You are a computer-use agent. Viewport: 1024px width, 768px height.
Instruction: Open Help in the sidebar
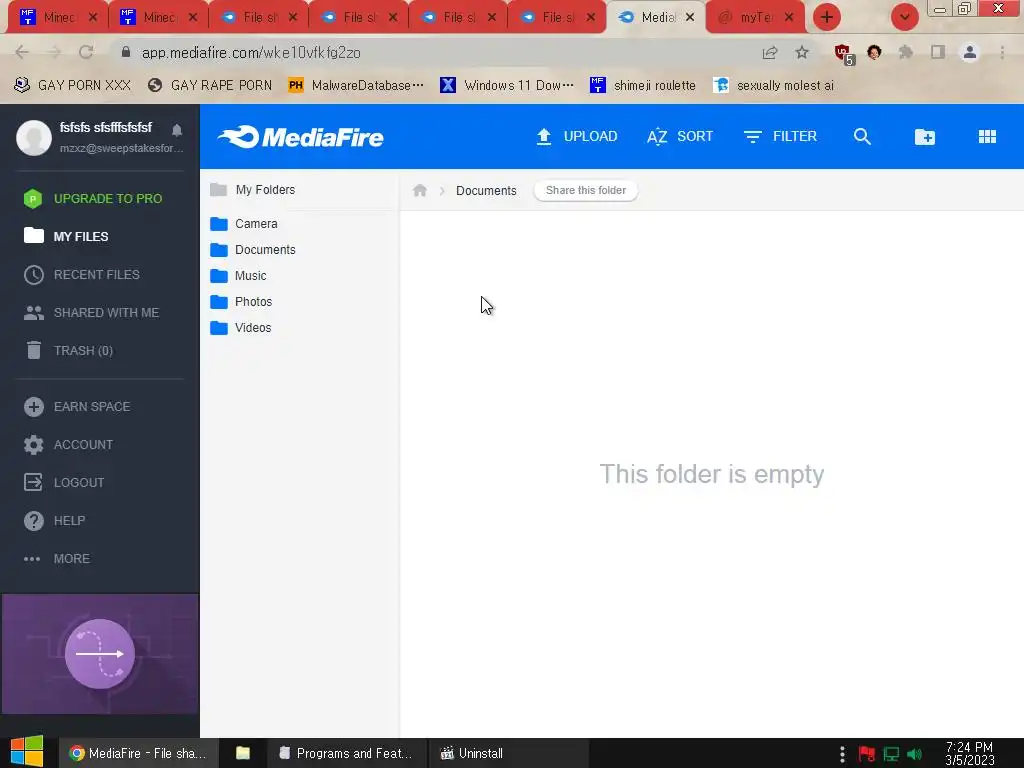click(x=54, y=520)
